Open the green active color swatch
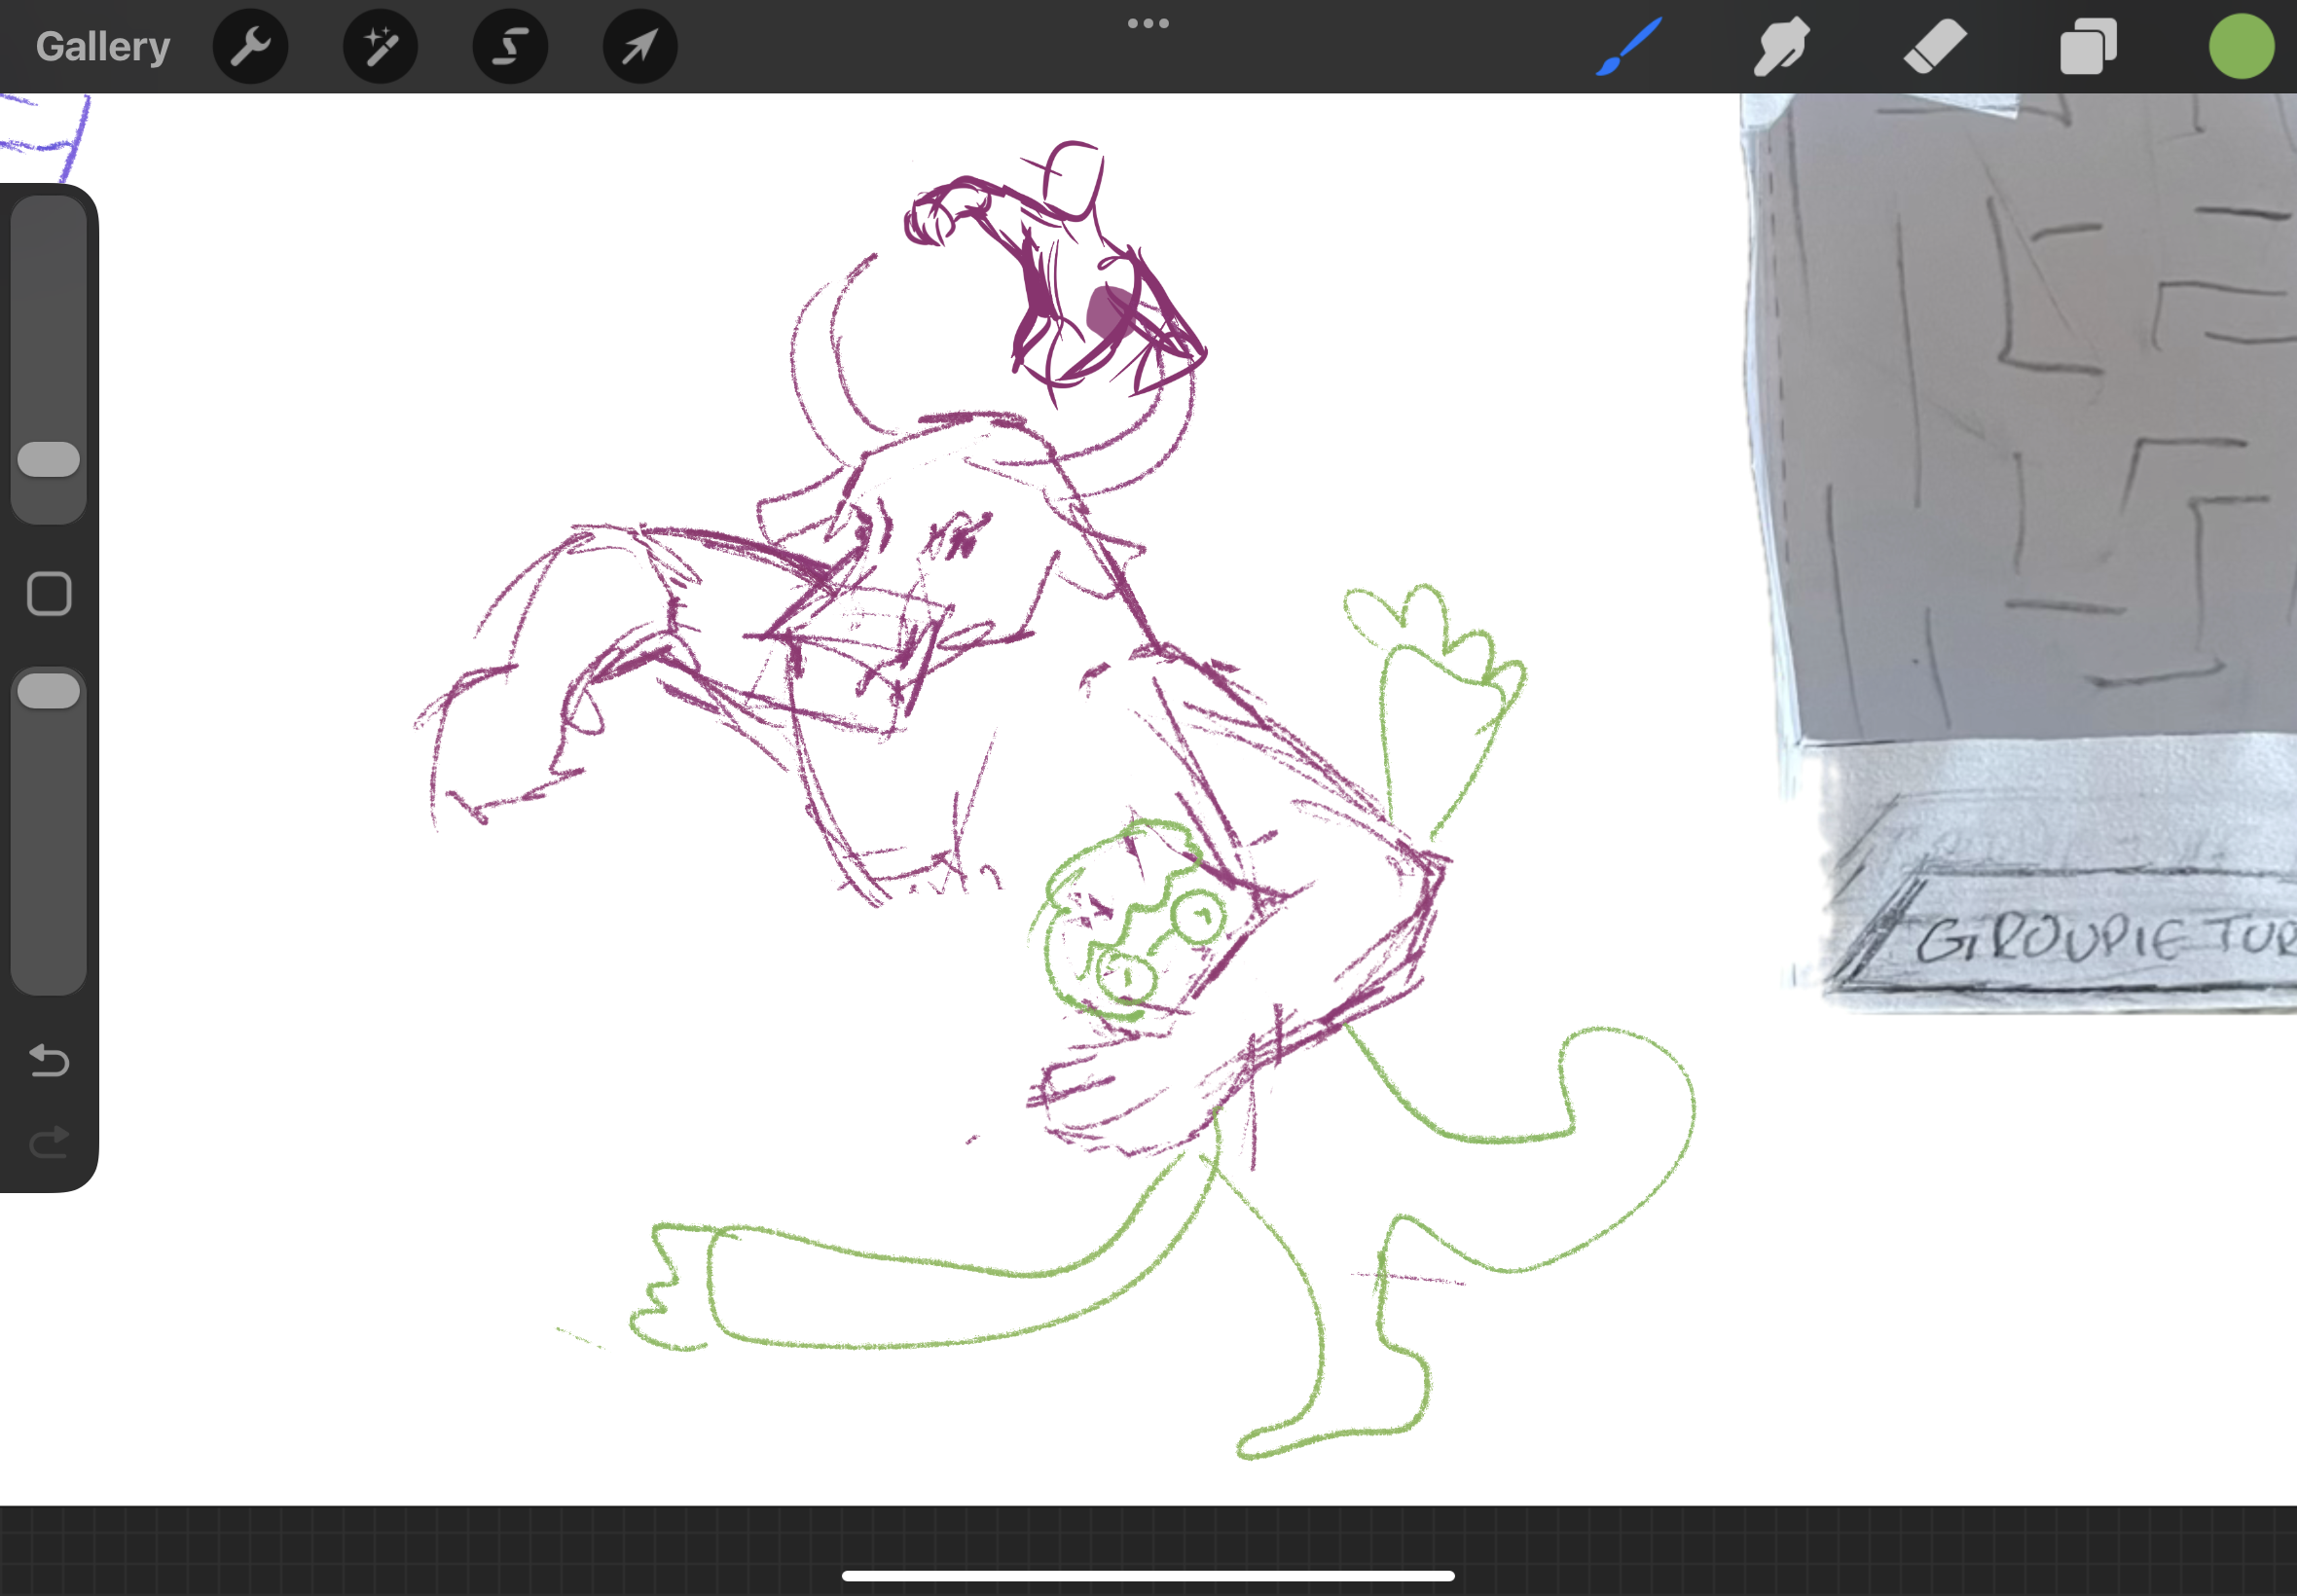Image resolution: width=2297 pixels, height=1596 pixels. (x=2241, y=46)
